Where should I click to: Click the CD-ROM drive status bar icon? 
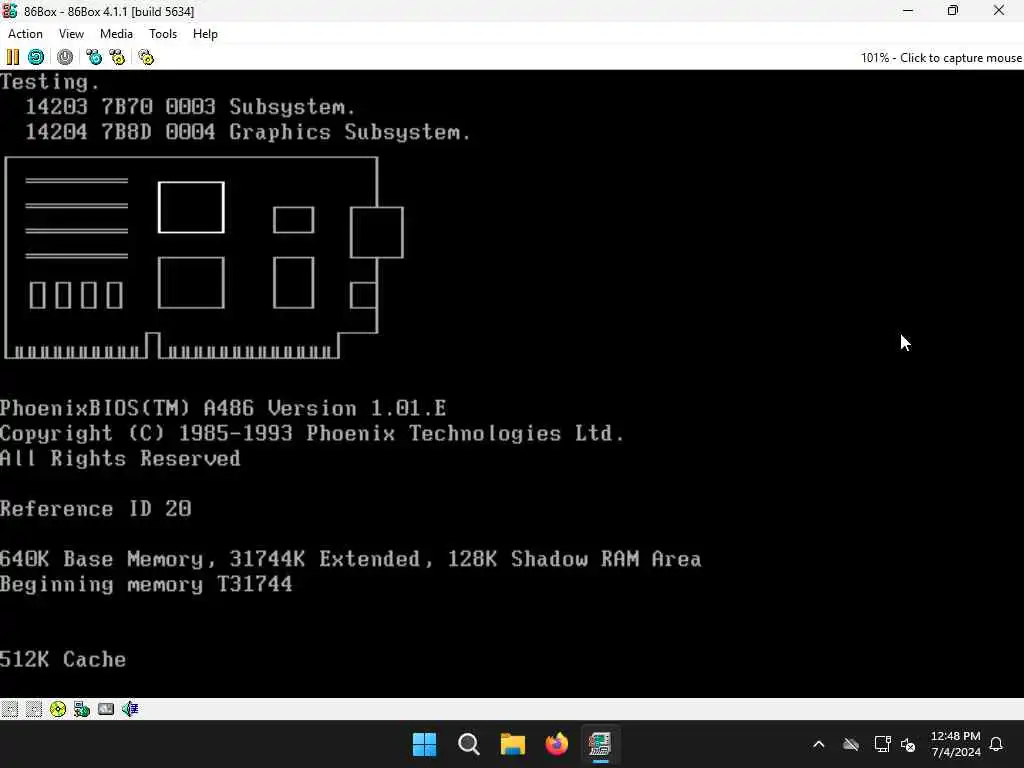[x=58, y=709]
